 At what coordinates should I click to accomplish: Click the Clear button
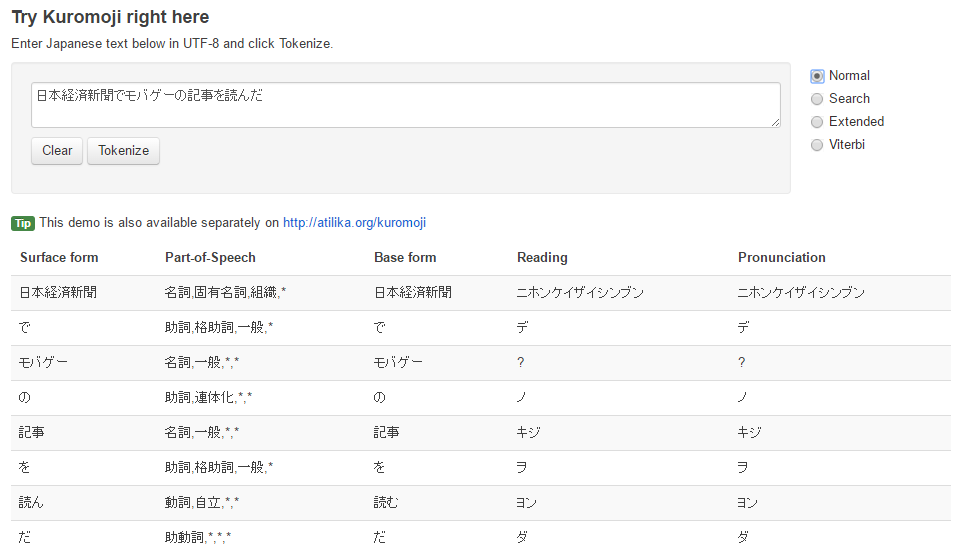pyautogui.click(x=57, y=151)
